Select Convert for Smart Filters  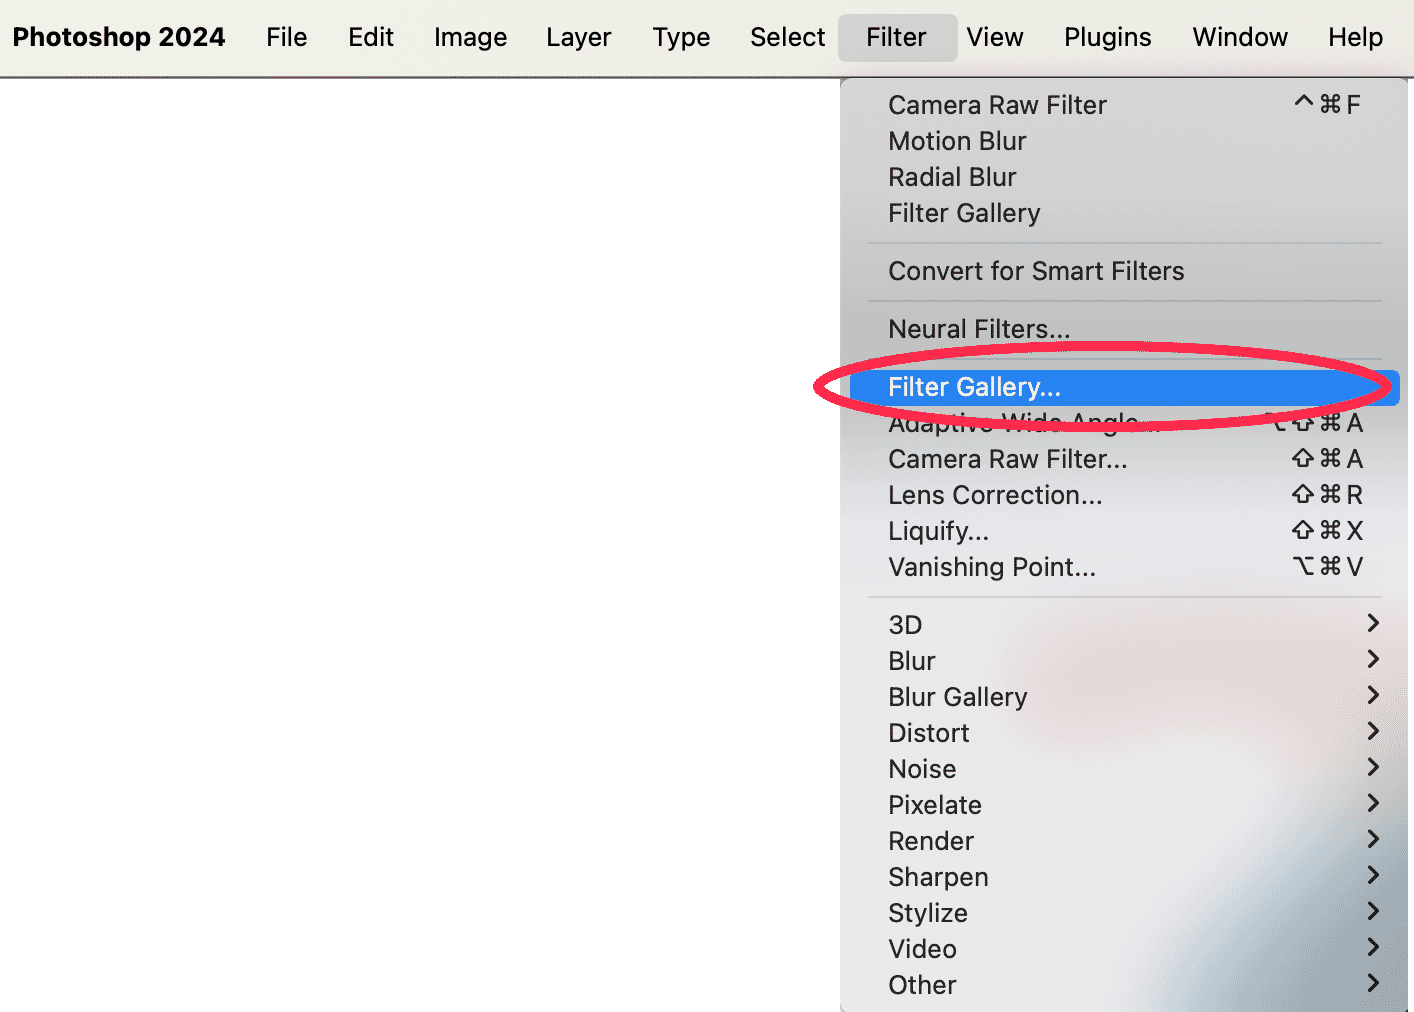1036,271
